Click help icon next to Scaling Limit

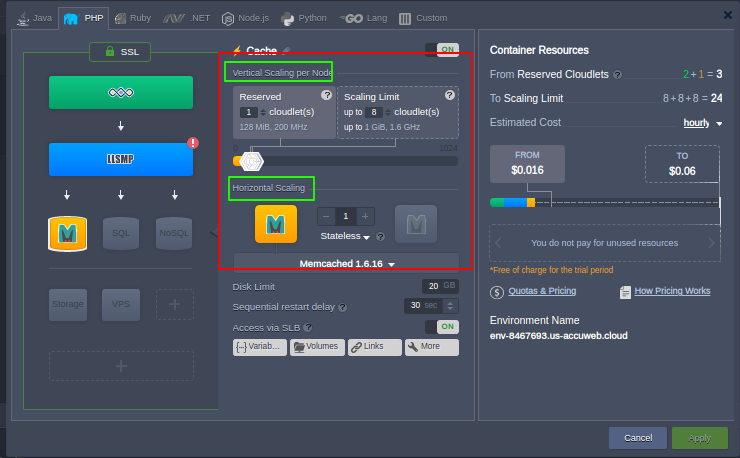(449, 95)
